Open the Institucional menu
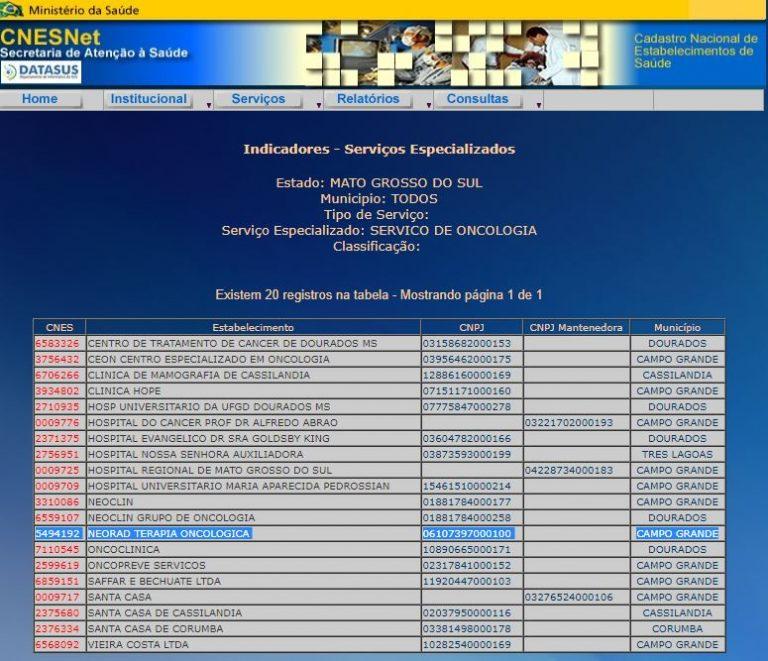The width and height of the screenshot is (768, 661). tap(148, 99)
